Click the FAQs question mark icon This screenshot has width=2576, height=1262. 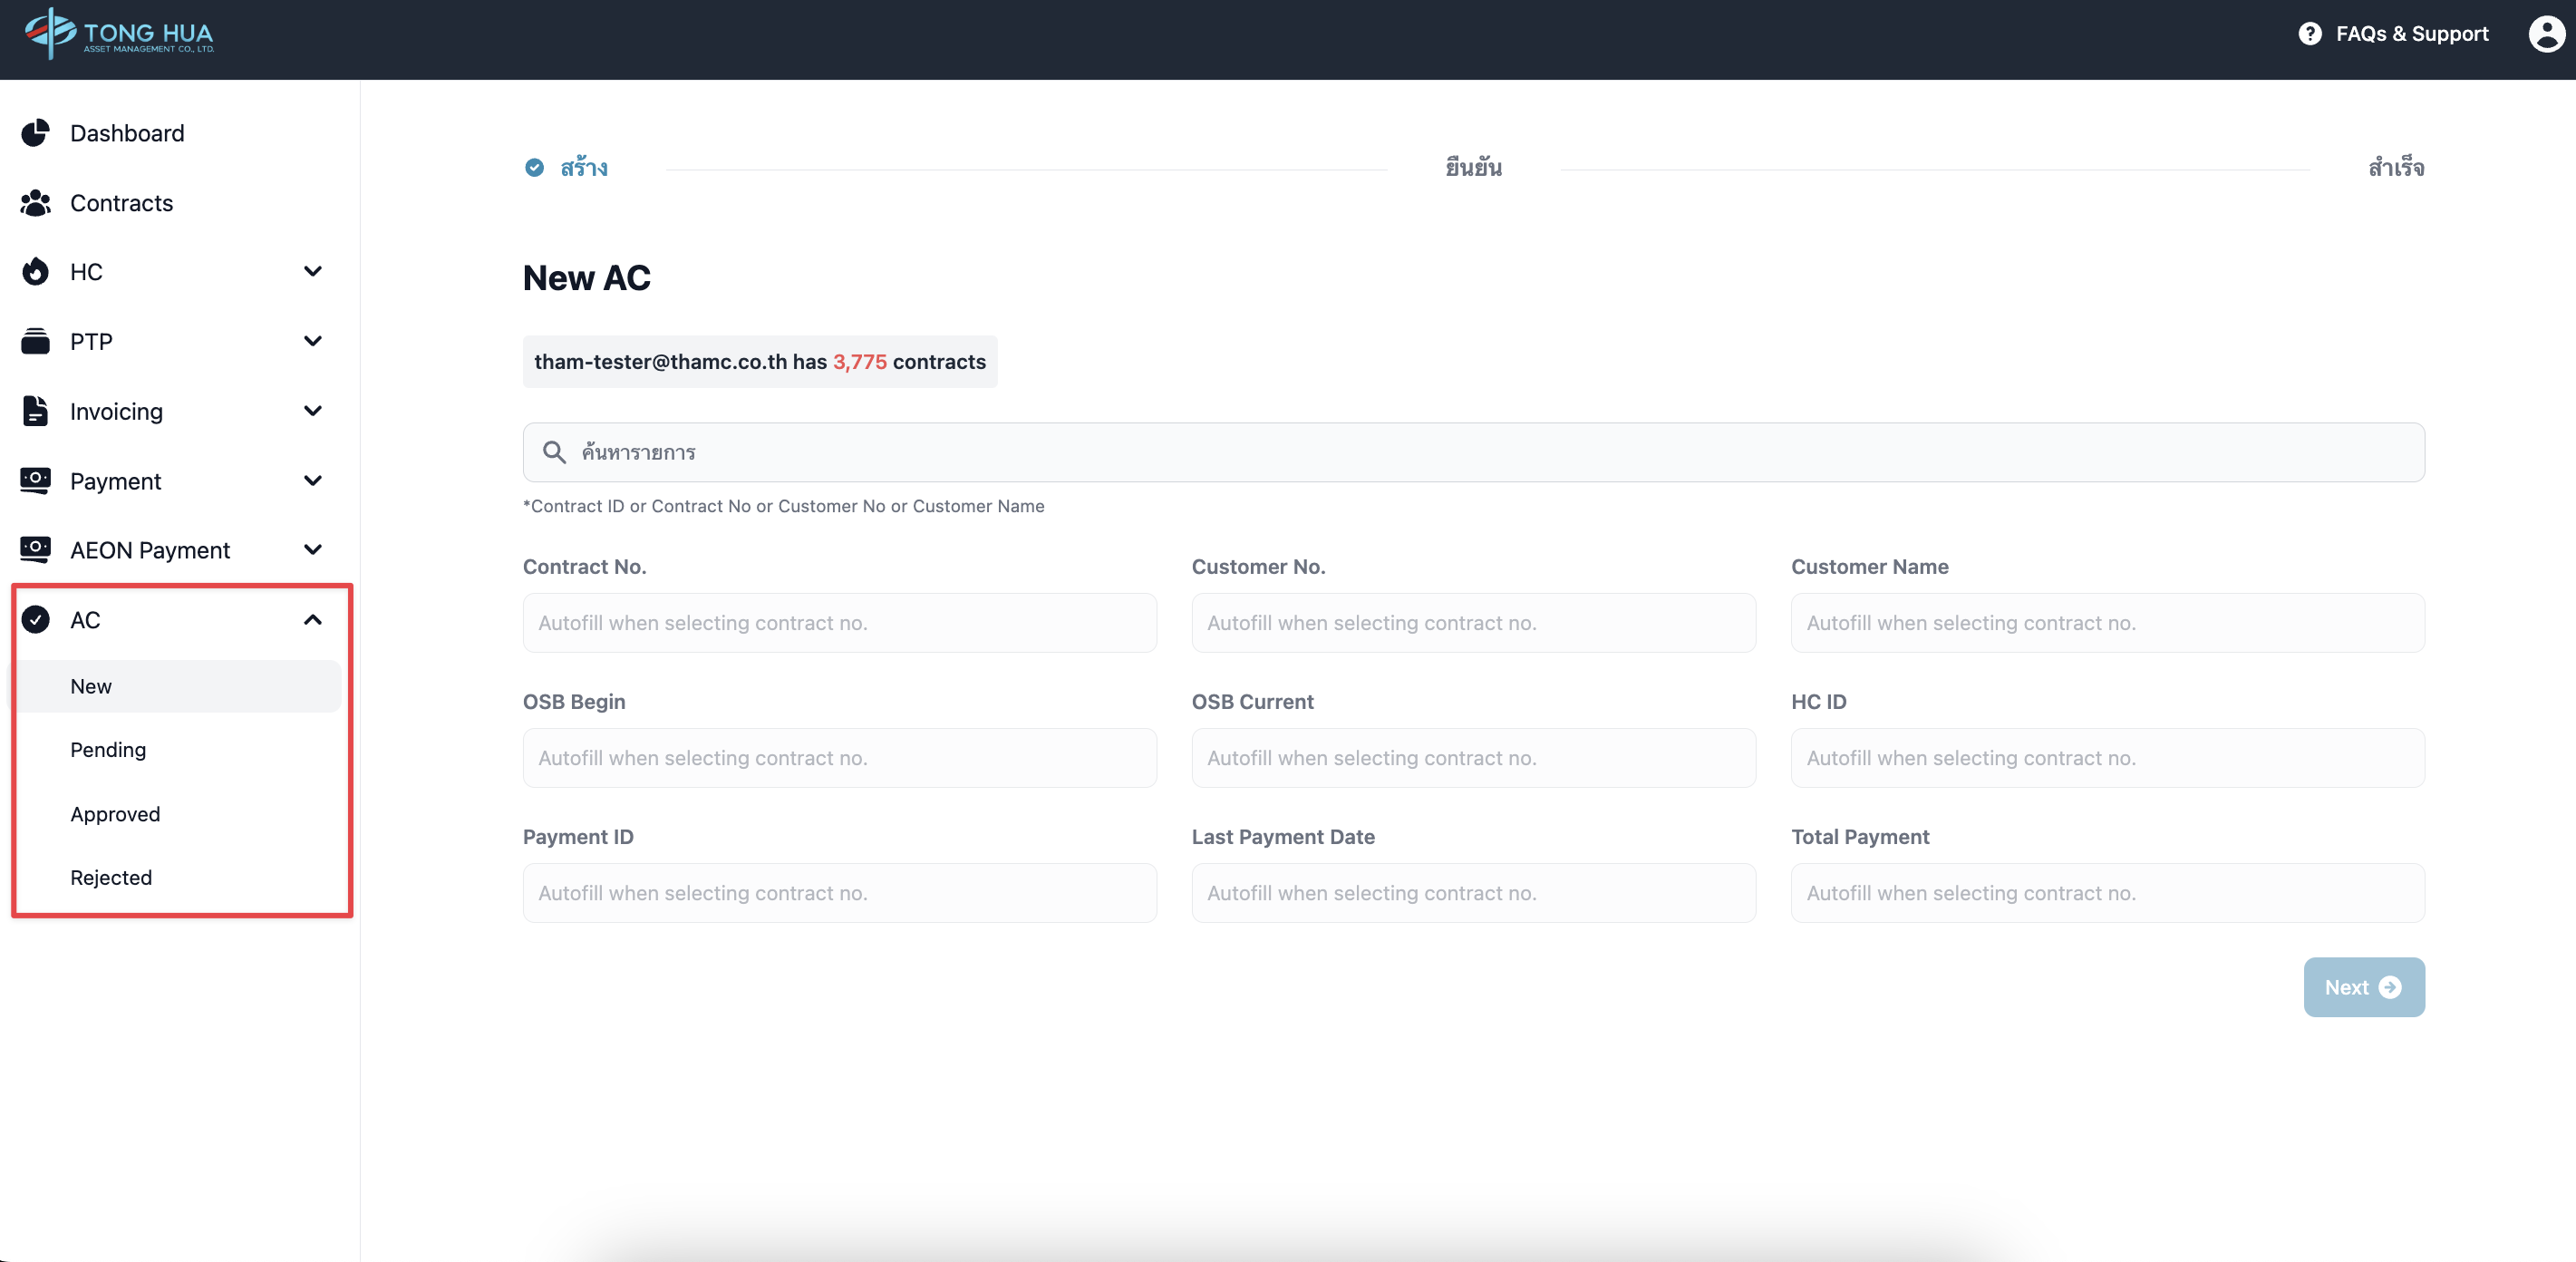click(2309, 34)
